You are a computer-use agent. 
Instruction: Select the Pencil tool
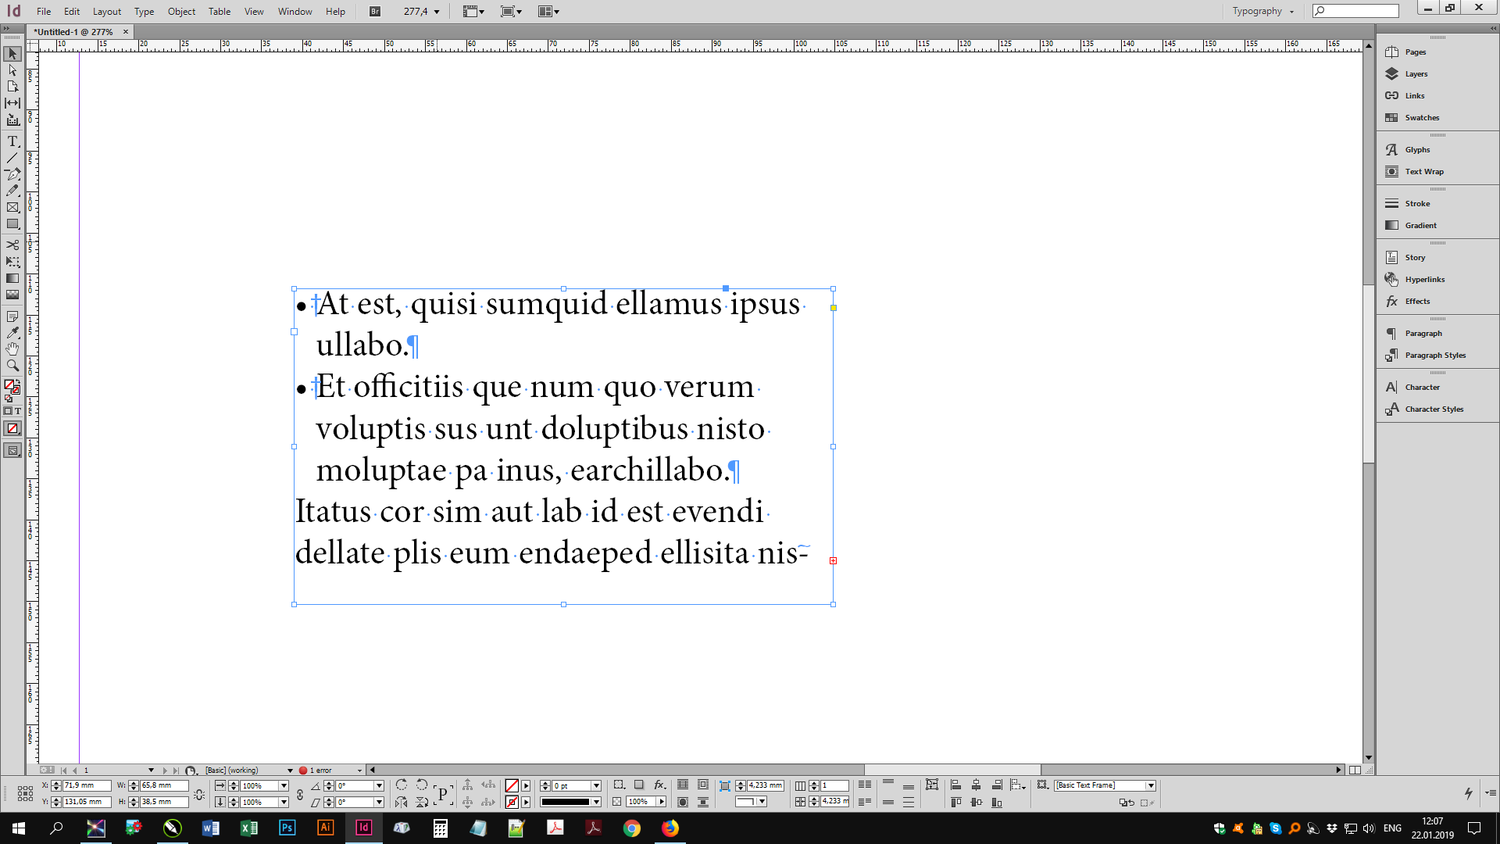click(12, 190)
